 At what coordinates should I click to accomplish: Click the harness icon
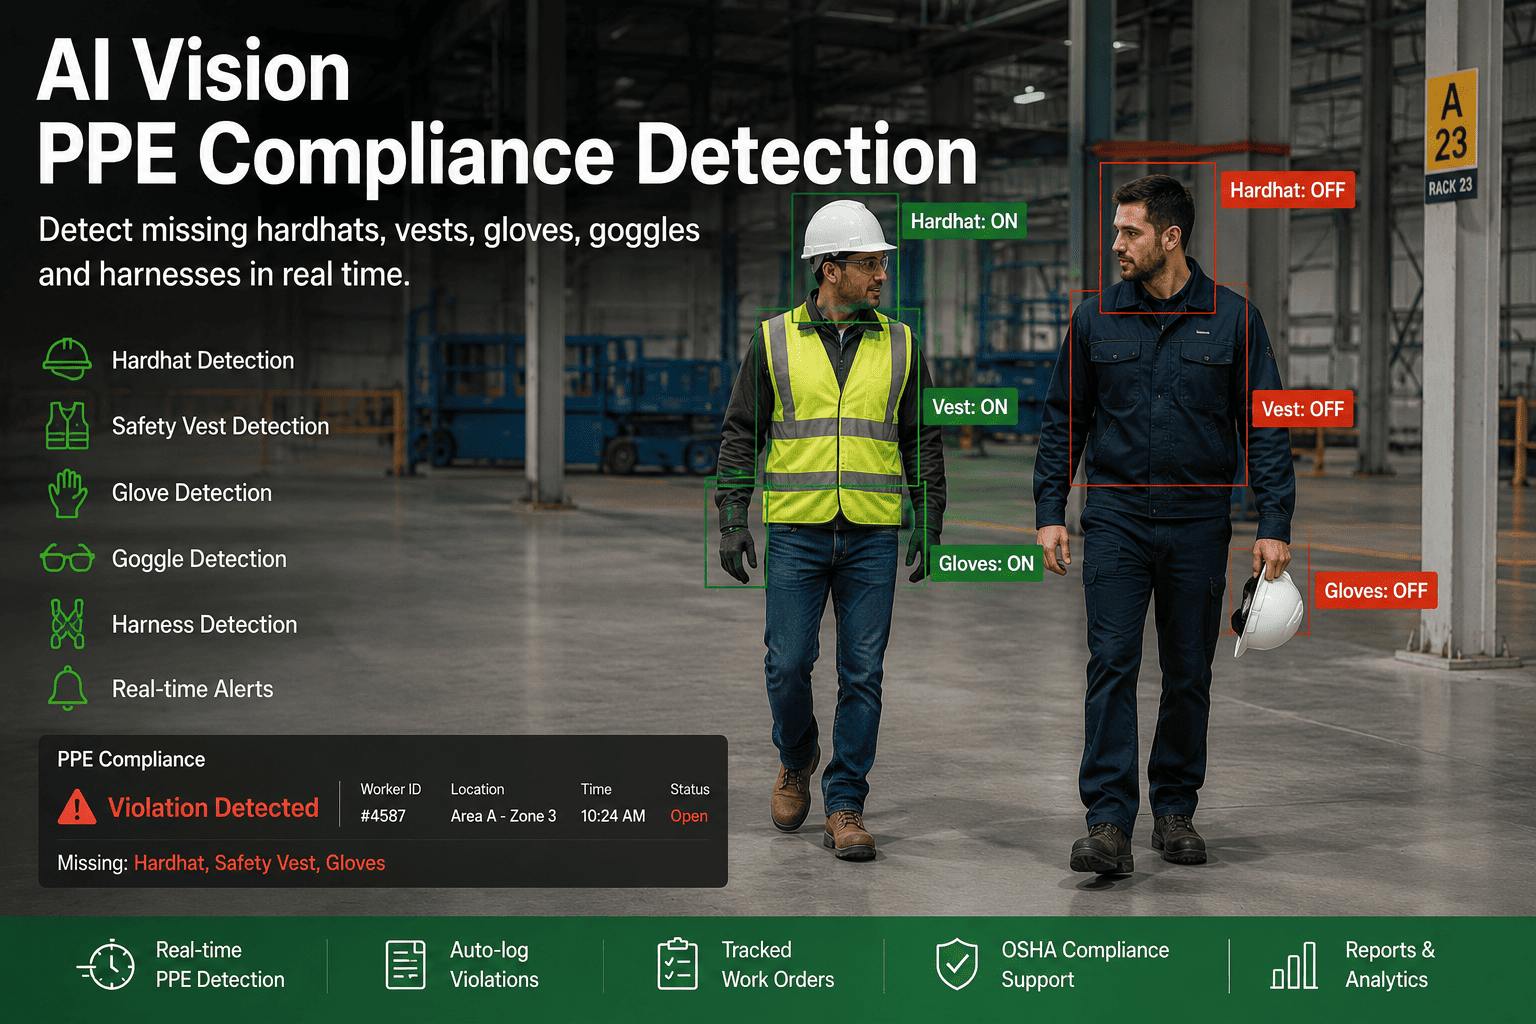coord(67,624)
